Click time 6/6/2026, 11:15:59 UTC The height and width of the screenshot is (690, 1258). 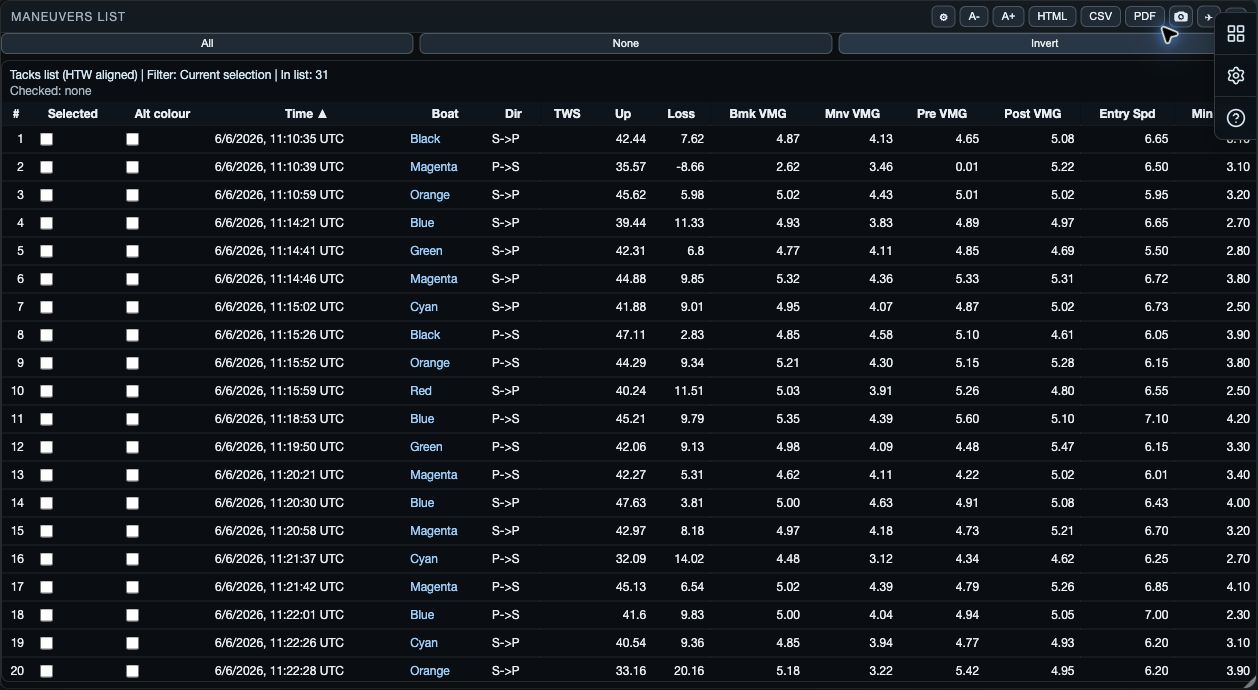tap(279, 391)
